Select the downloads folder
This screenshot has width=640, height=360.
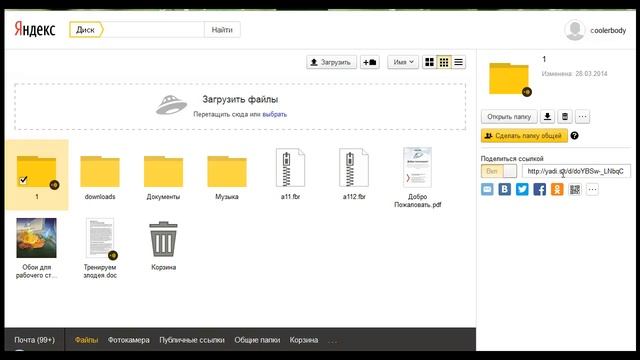pyautogui.click(x=100, y=171)
